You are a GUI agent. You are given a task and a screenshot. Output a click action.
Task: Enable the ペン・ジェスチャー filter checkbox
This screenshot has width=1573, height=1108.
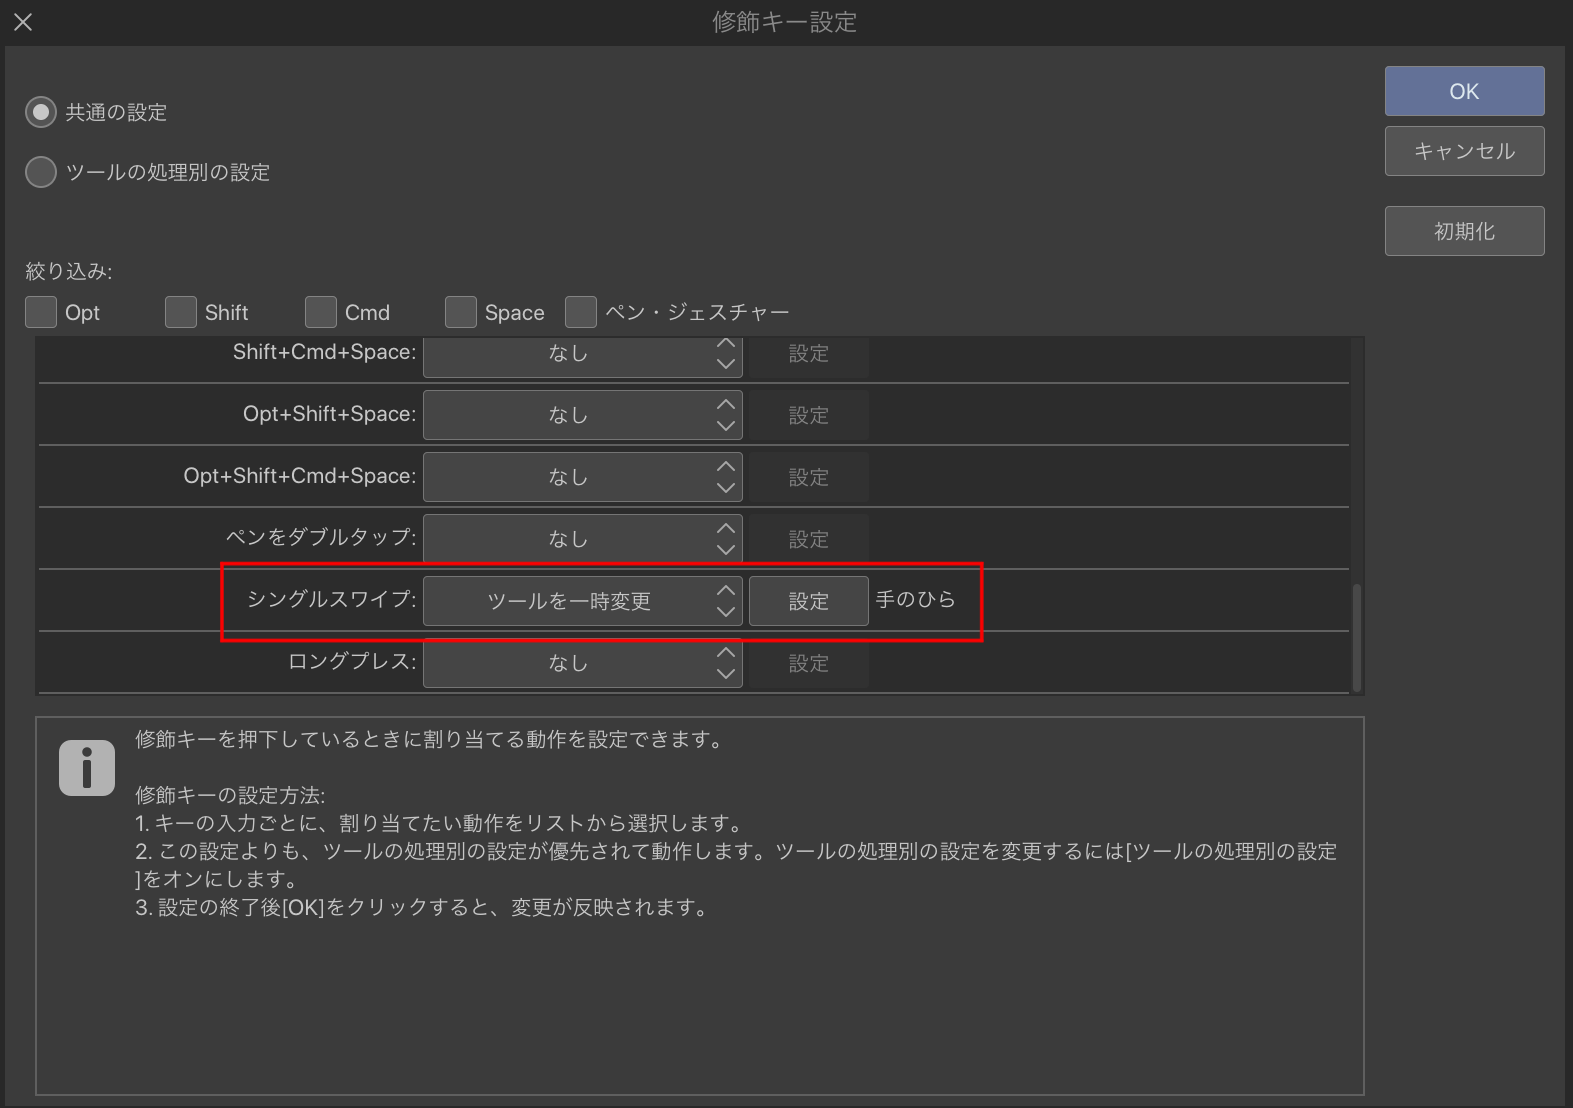tap(581, 312)
